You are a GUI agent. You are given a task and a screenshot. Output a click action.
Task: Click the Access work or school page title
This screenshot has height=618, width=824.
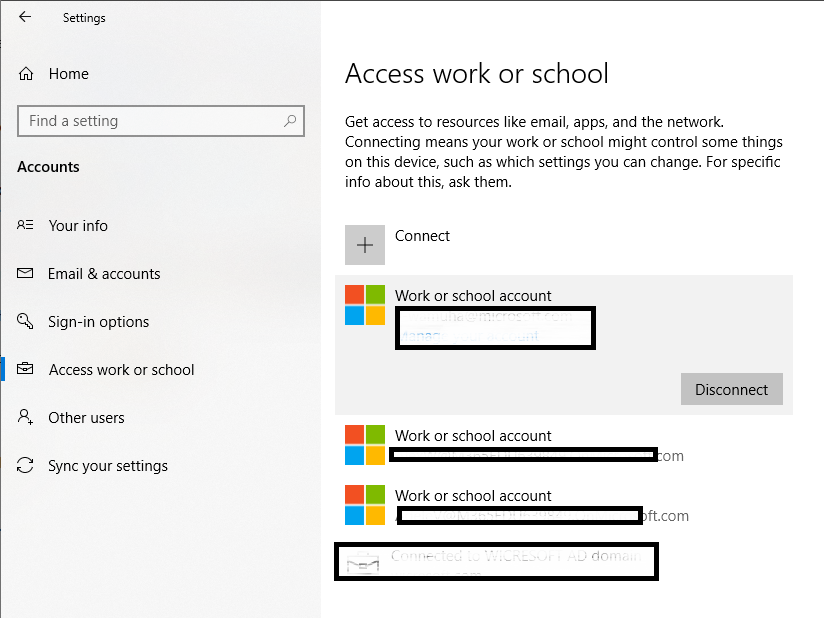coord(477,74)
